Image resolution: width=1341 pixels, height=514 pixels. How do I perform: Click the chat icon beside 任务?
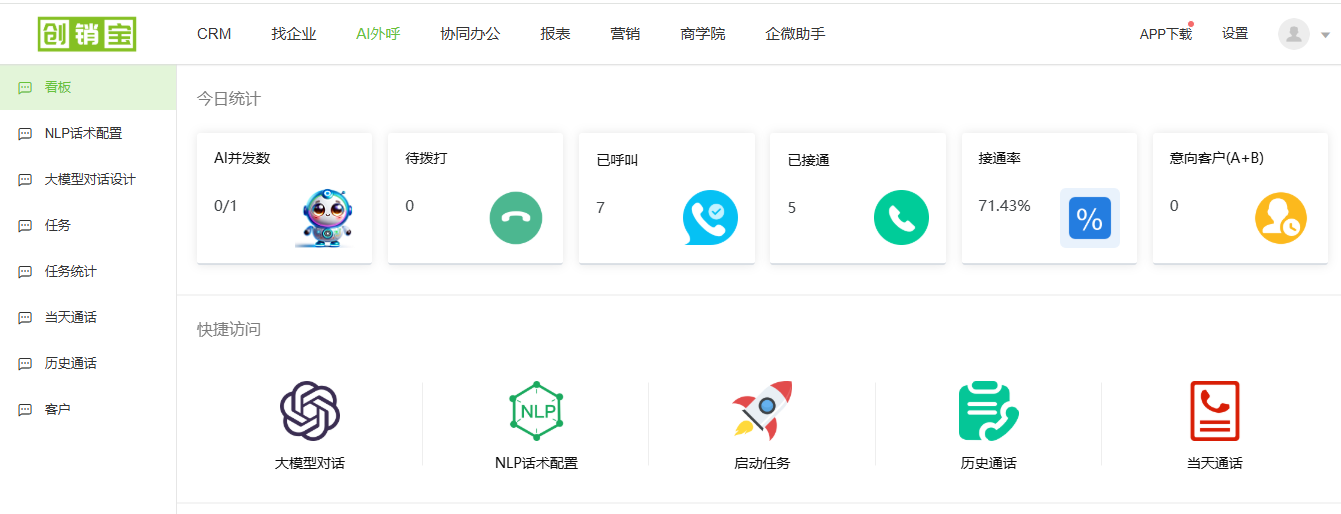click(25, 226)
